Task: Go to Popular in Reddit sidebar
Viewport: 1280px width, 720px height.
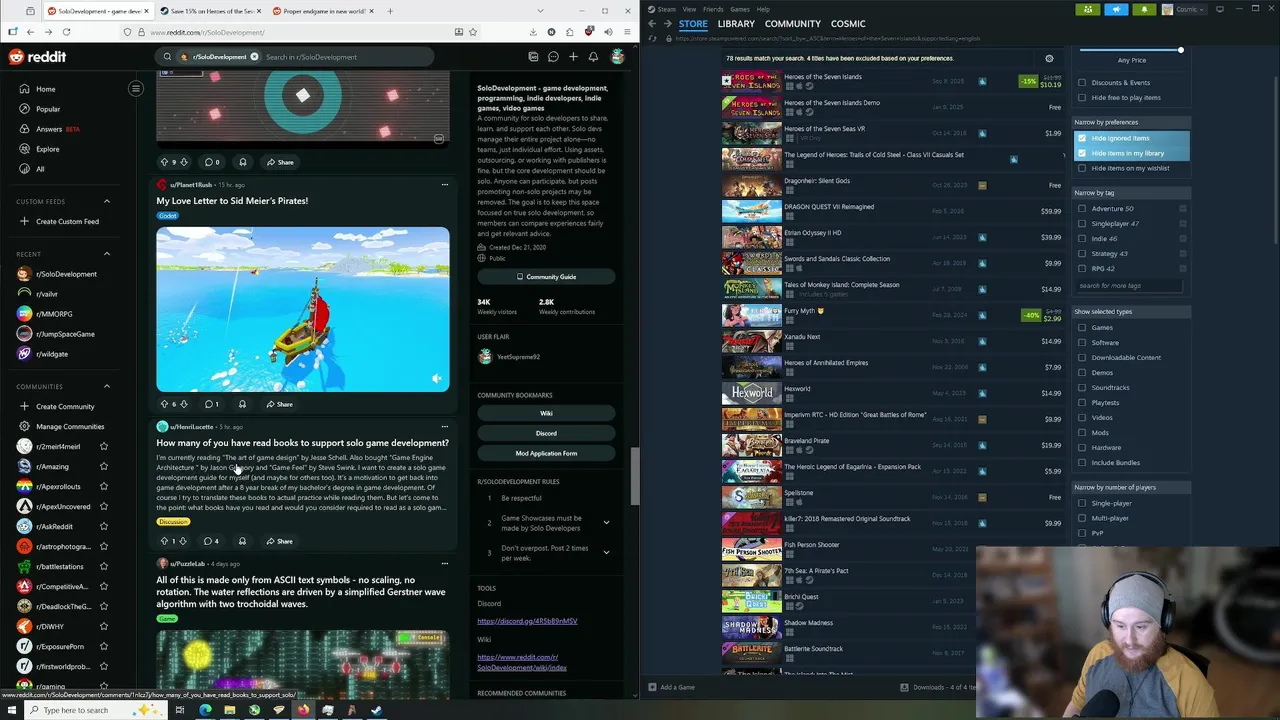Action: pyautogui.click(x=48, y=109)
